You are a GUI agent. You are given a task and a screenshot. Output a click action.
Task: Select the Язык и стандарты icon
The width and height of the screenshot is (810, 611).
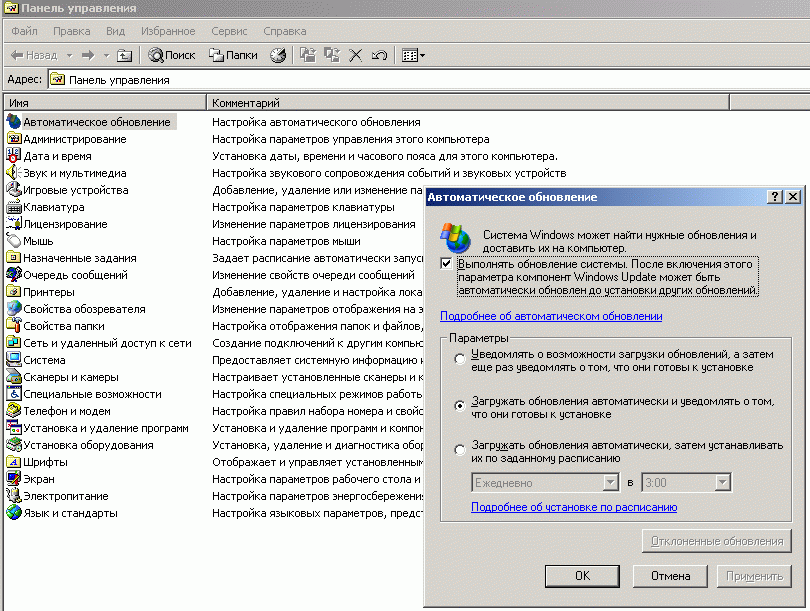pyautogui.click(x=13, y=513)
